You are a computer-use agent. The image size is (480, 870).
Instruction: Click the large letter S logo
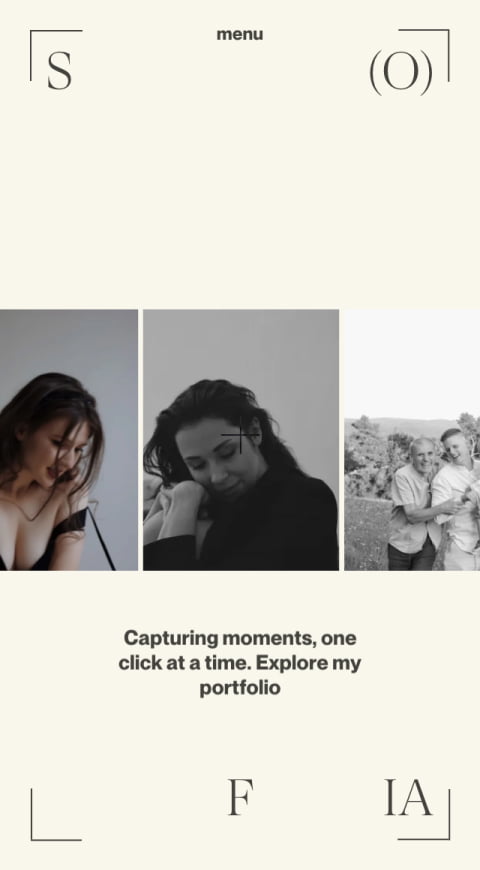(59, 70)
